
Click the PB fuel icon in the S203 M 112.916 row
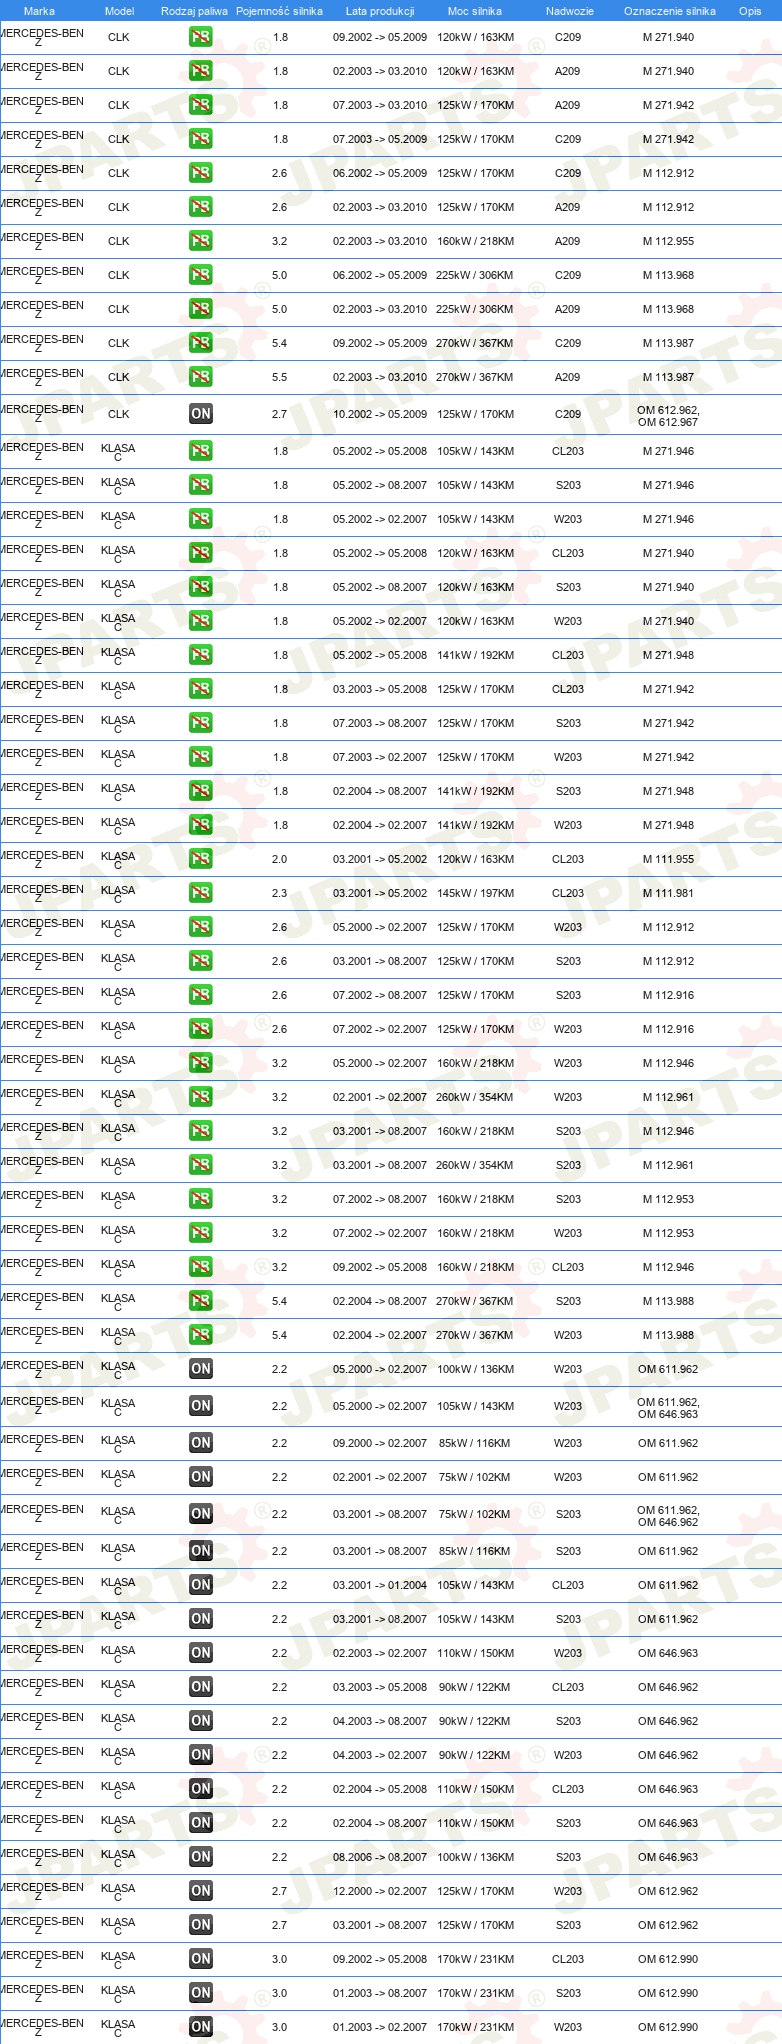(x=201, y=995)
